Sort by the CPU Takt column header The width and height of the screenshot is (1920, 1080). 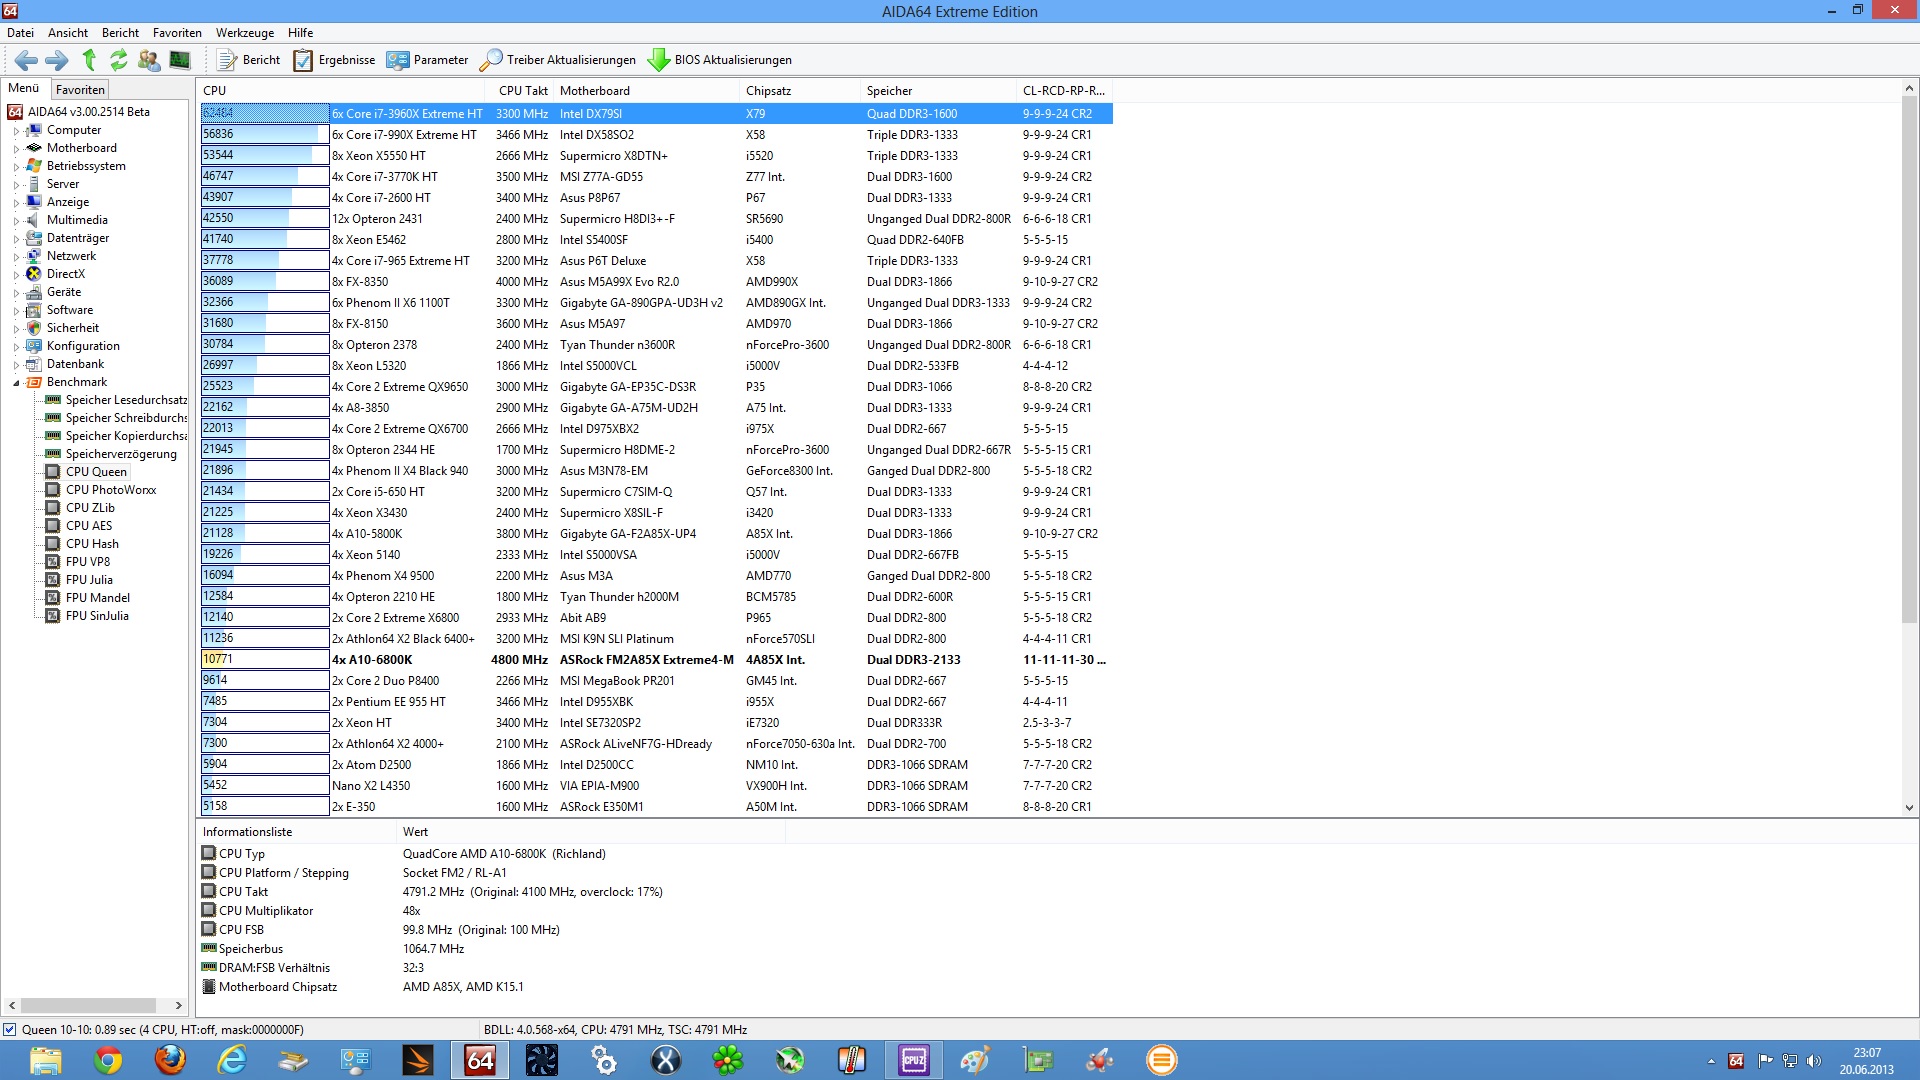pos(523,91)
